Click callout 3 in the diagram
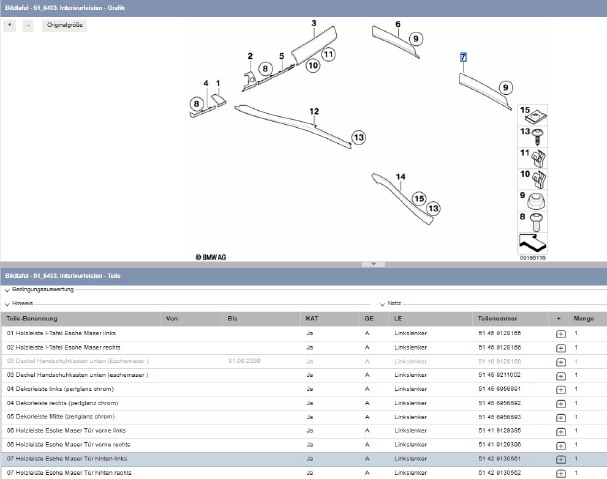Viewport: 607px width, 479px height. (314, 23)
